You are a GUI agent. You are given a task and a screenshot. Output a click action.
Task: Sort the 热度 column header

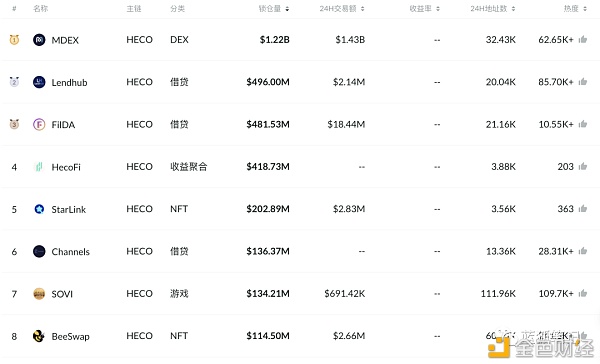[575, 8]
